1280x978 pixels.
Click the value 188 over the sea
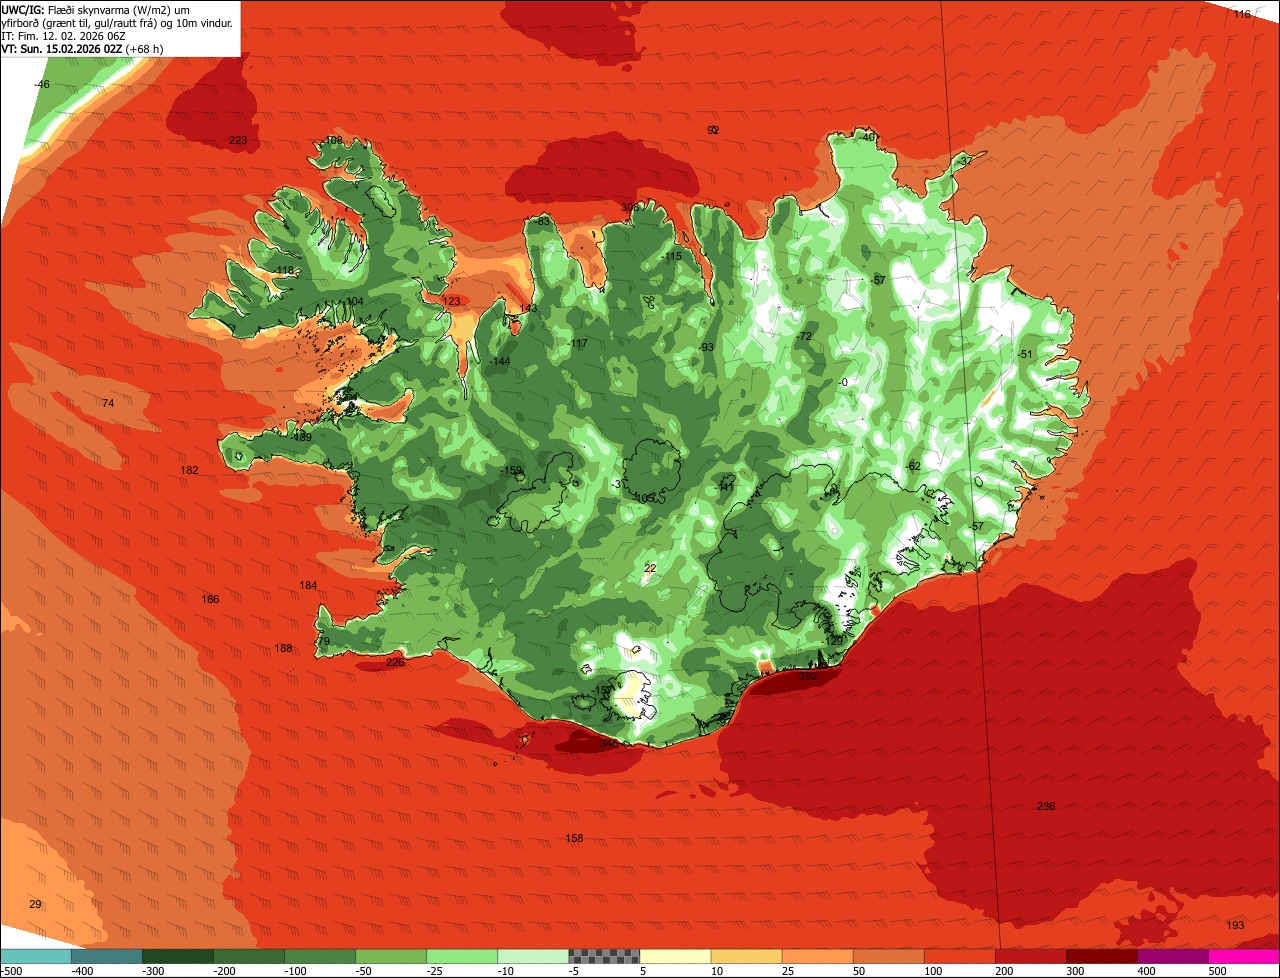284,648
